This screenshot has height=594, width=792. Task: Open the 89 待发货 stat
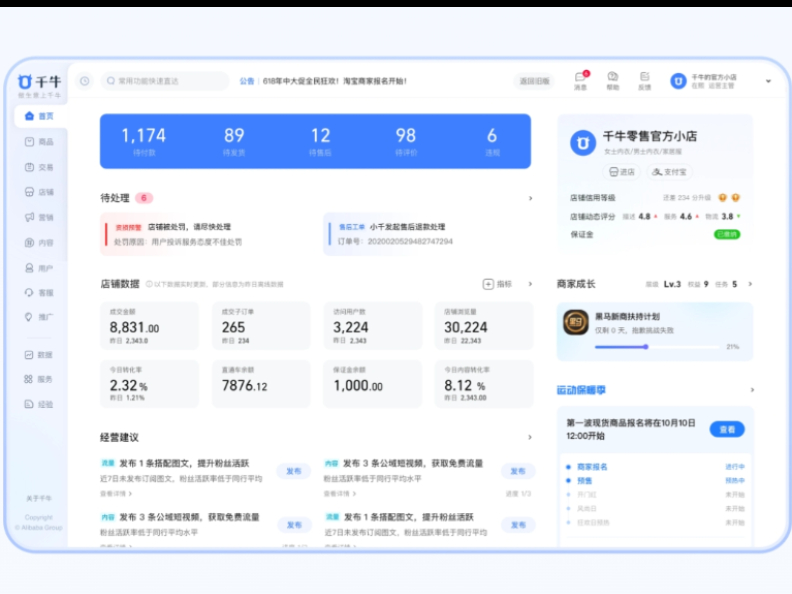234,141
